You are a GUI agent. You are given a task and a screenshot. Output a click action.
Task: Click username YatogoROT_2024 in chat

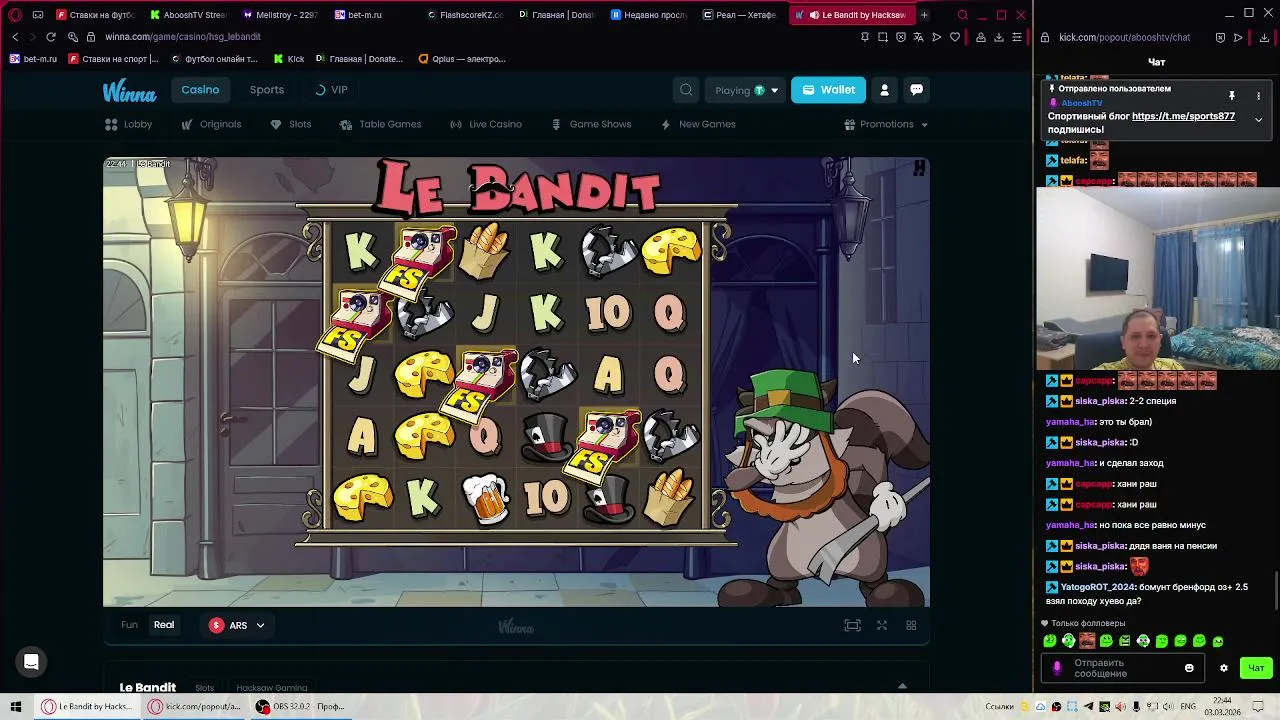1098,587
